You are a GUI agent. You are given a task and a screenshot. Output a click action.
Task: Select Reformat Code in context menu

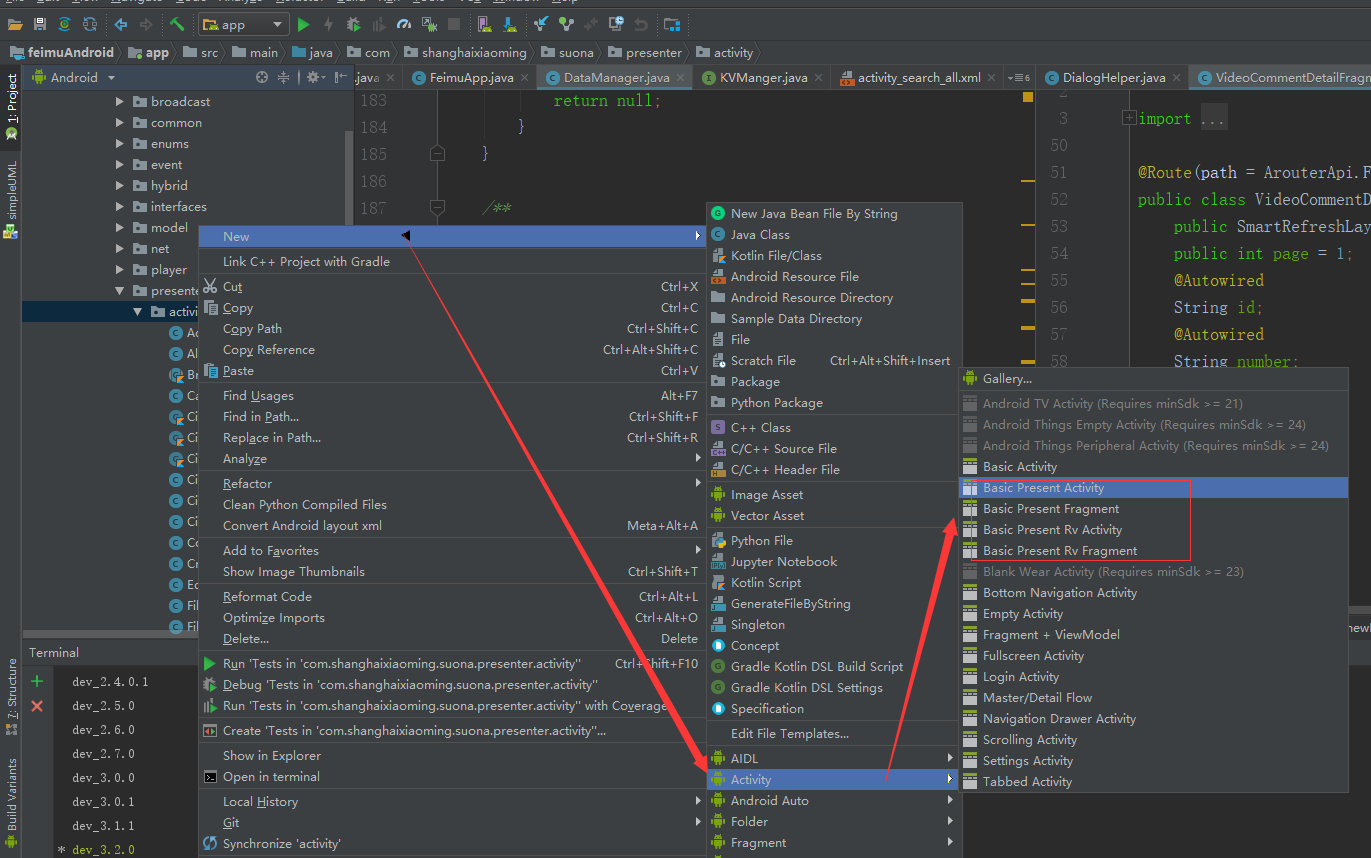point(452,597)
